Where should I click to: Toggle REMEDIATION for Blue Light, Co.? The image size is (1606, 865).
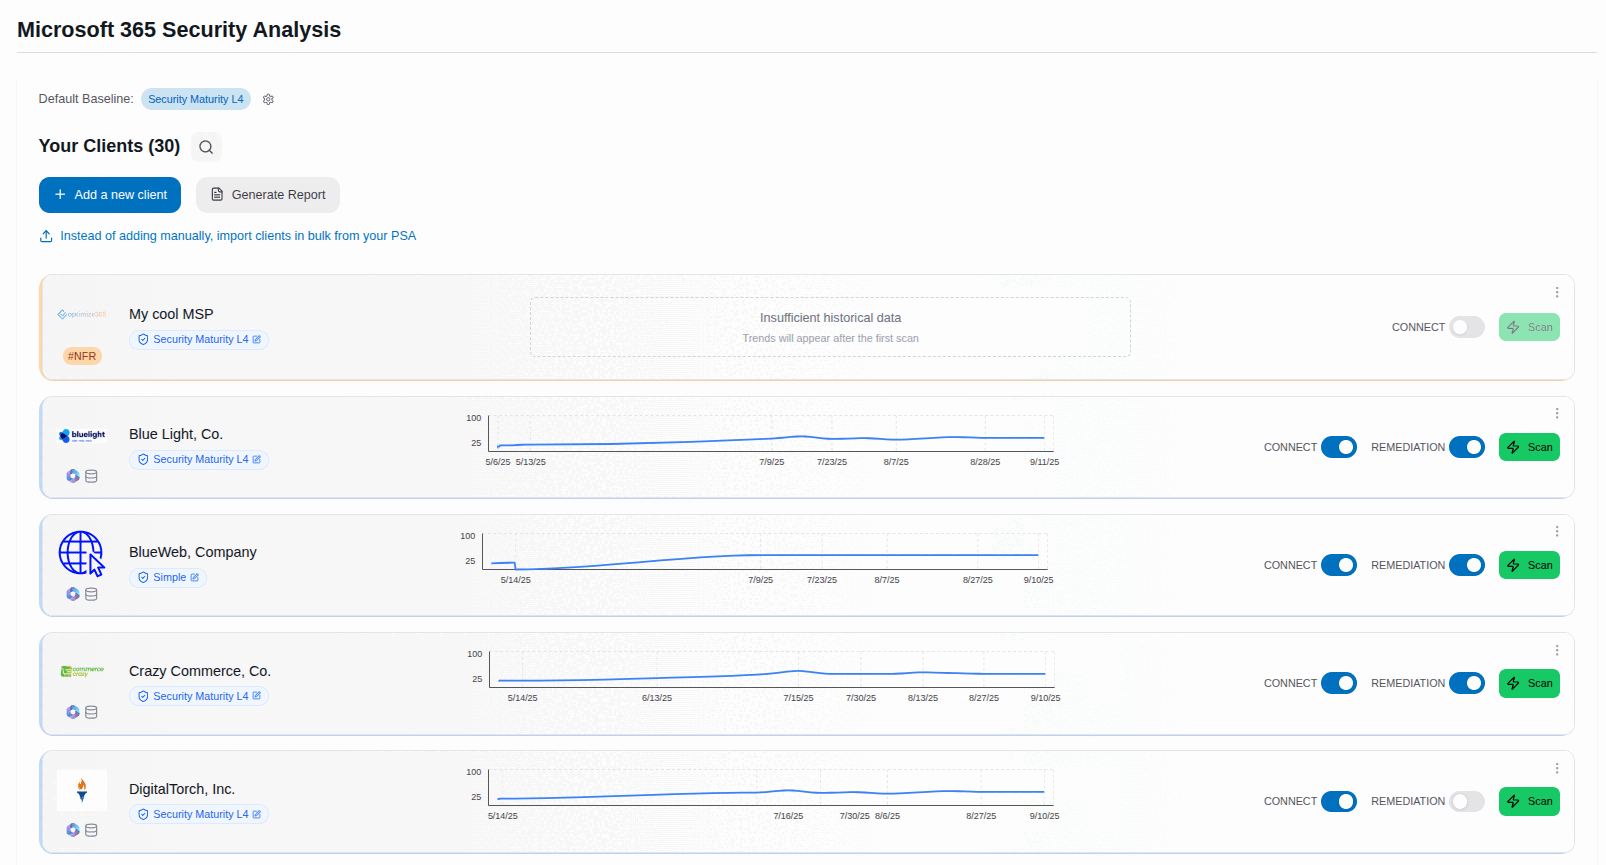[x=1467, y=447]
